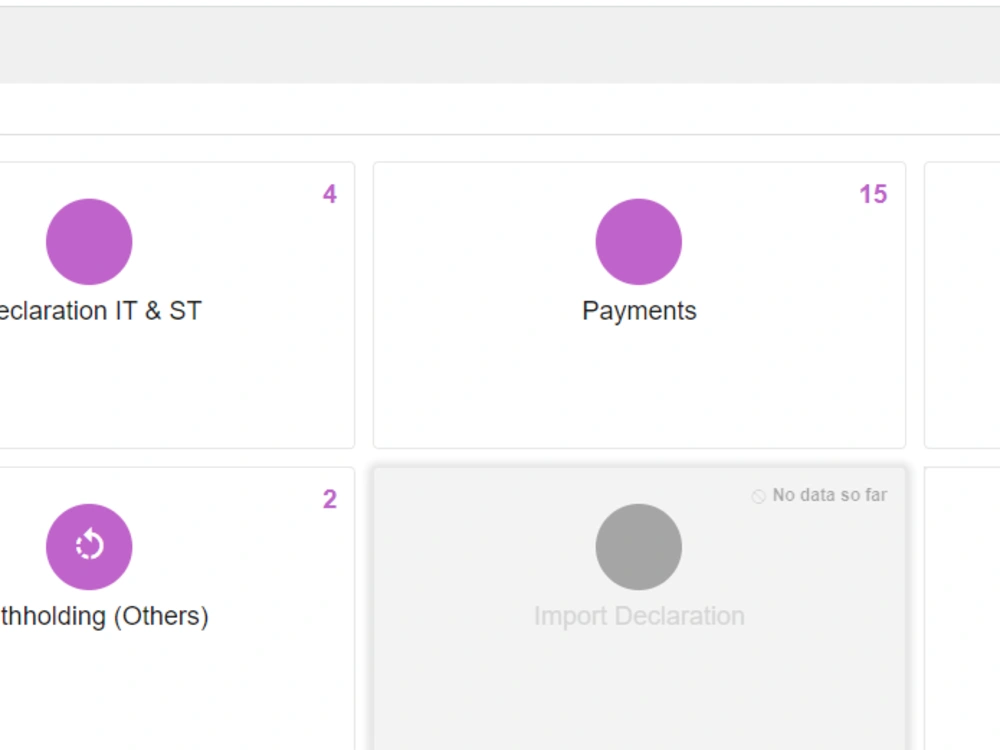
Task: Click the No data so far notice
Action: pos(830,495)
